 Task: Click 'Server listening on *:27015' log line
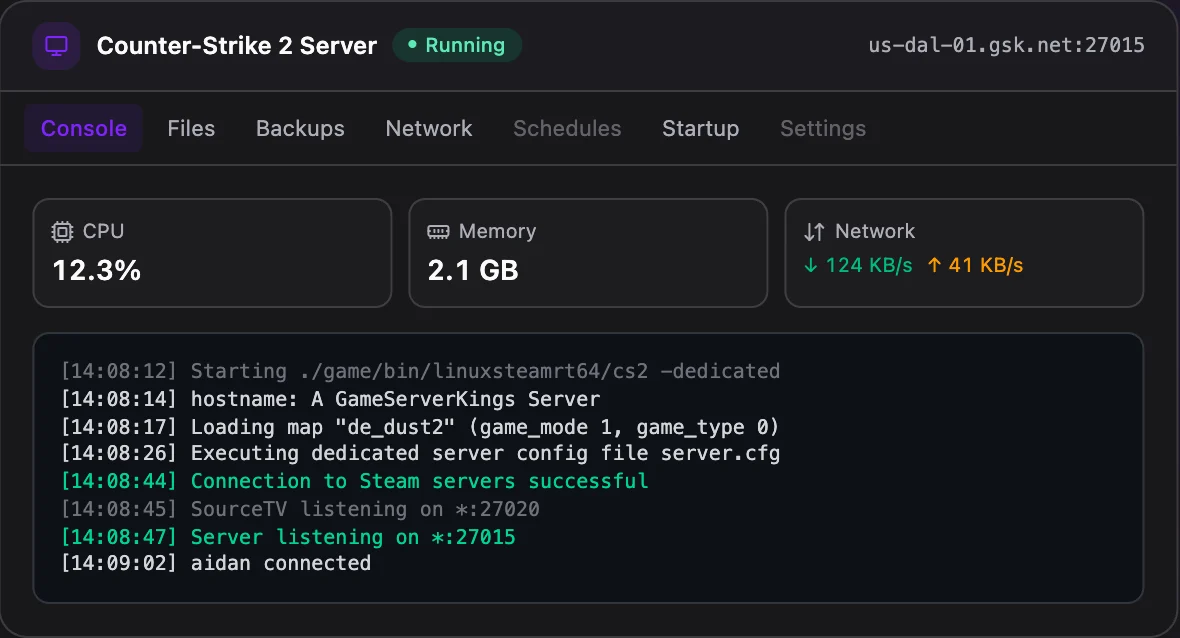(x=288, y=537)
